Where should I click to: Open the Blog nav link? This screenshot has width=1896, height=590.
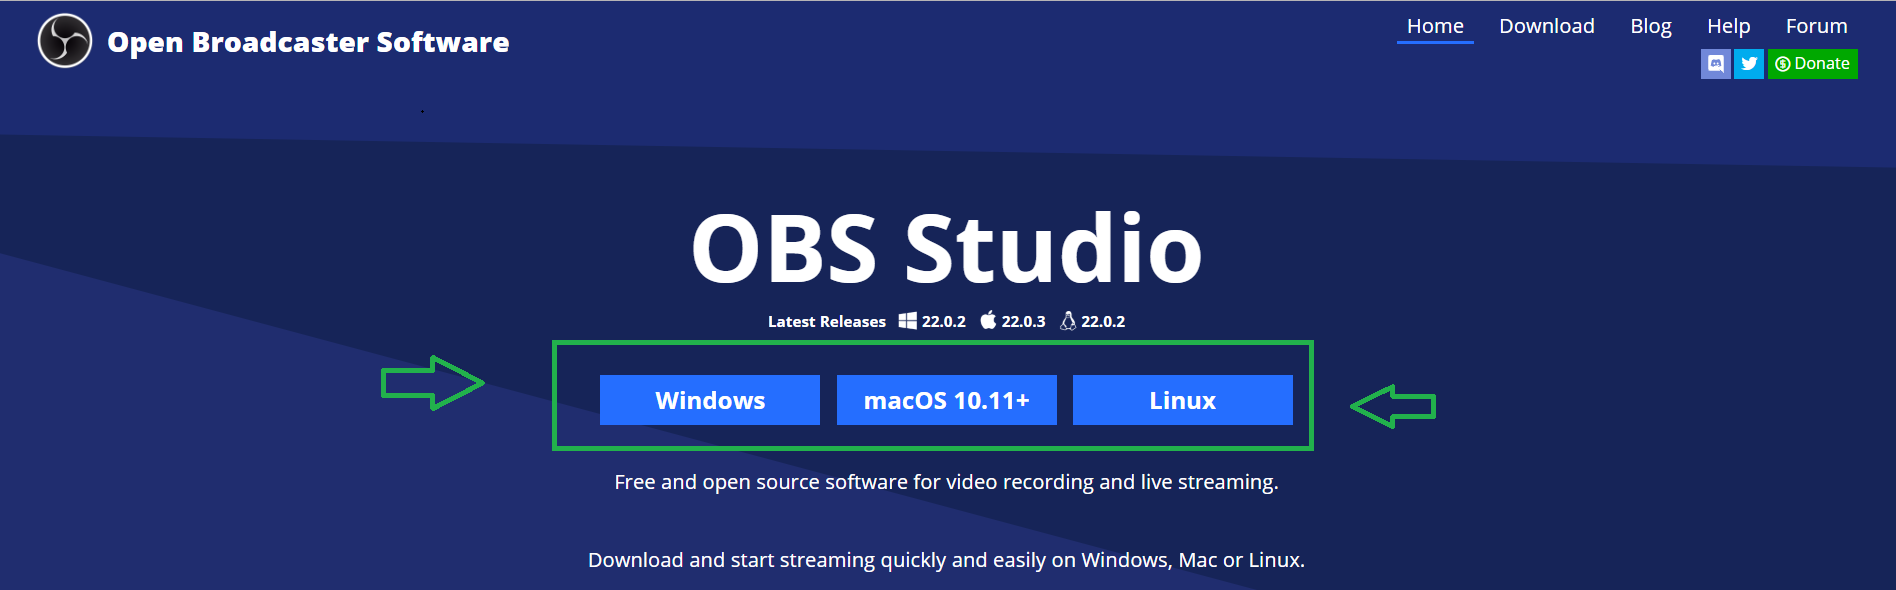point(1650,27)
